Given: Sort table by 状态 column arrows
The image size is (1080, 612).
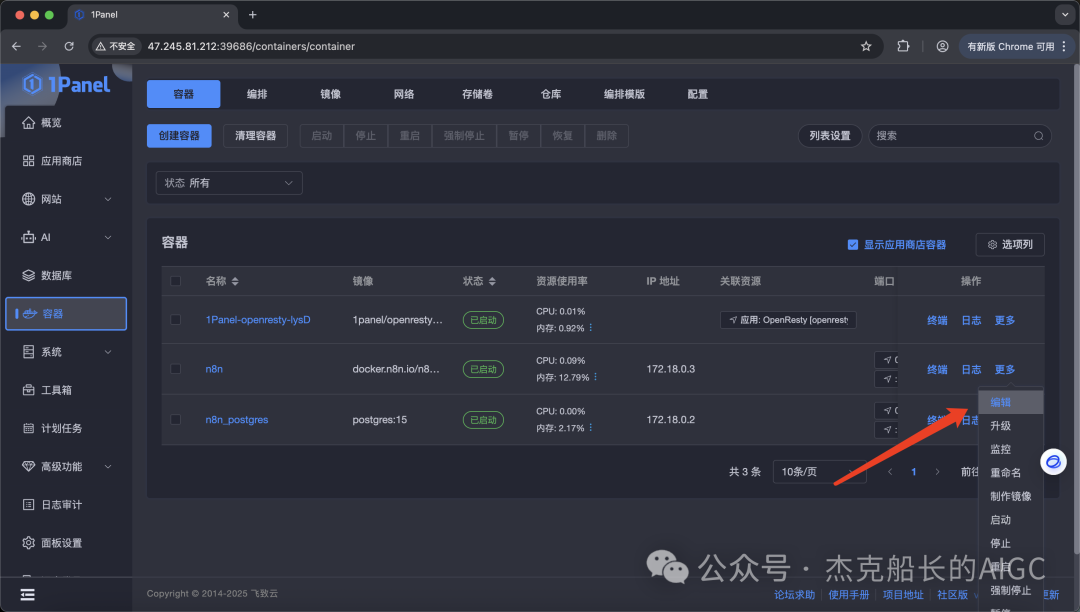Looking at the screenshot, I should click(x=492, y=281).
